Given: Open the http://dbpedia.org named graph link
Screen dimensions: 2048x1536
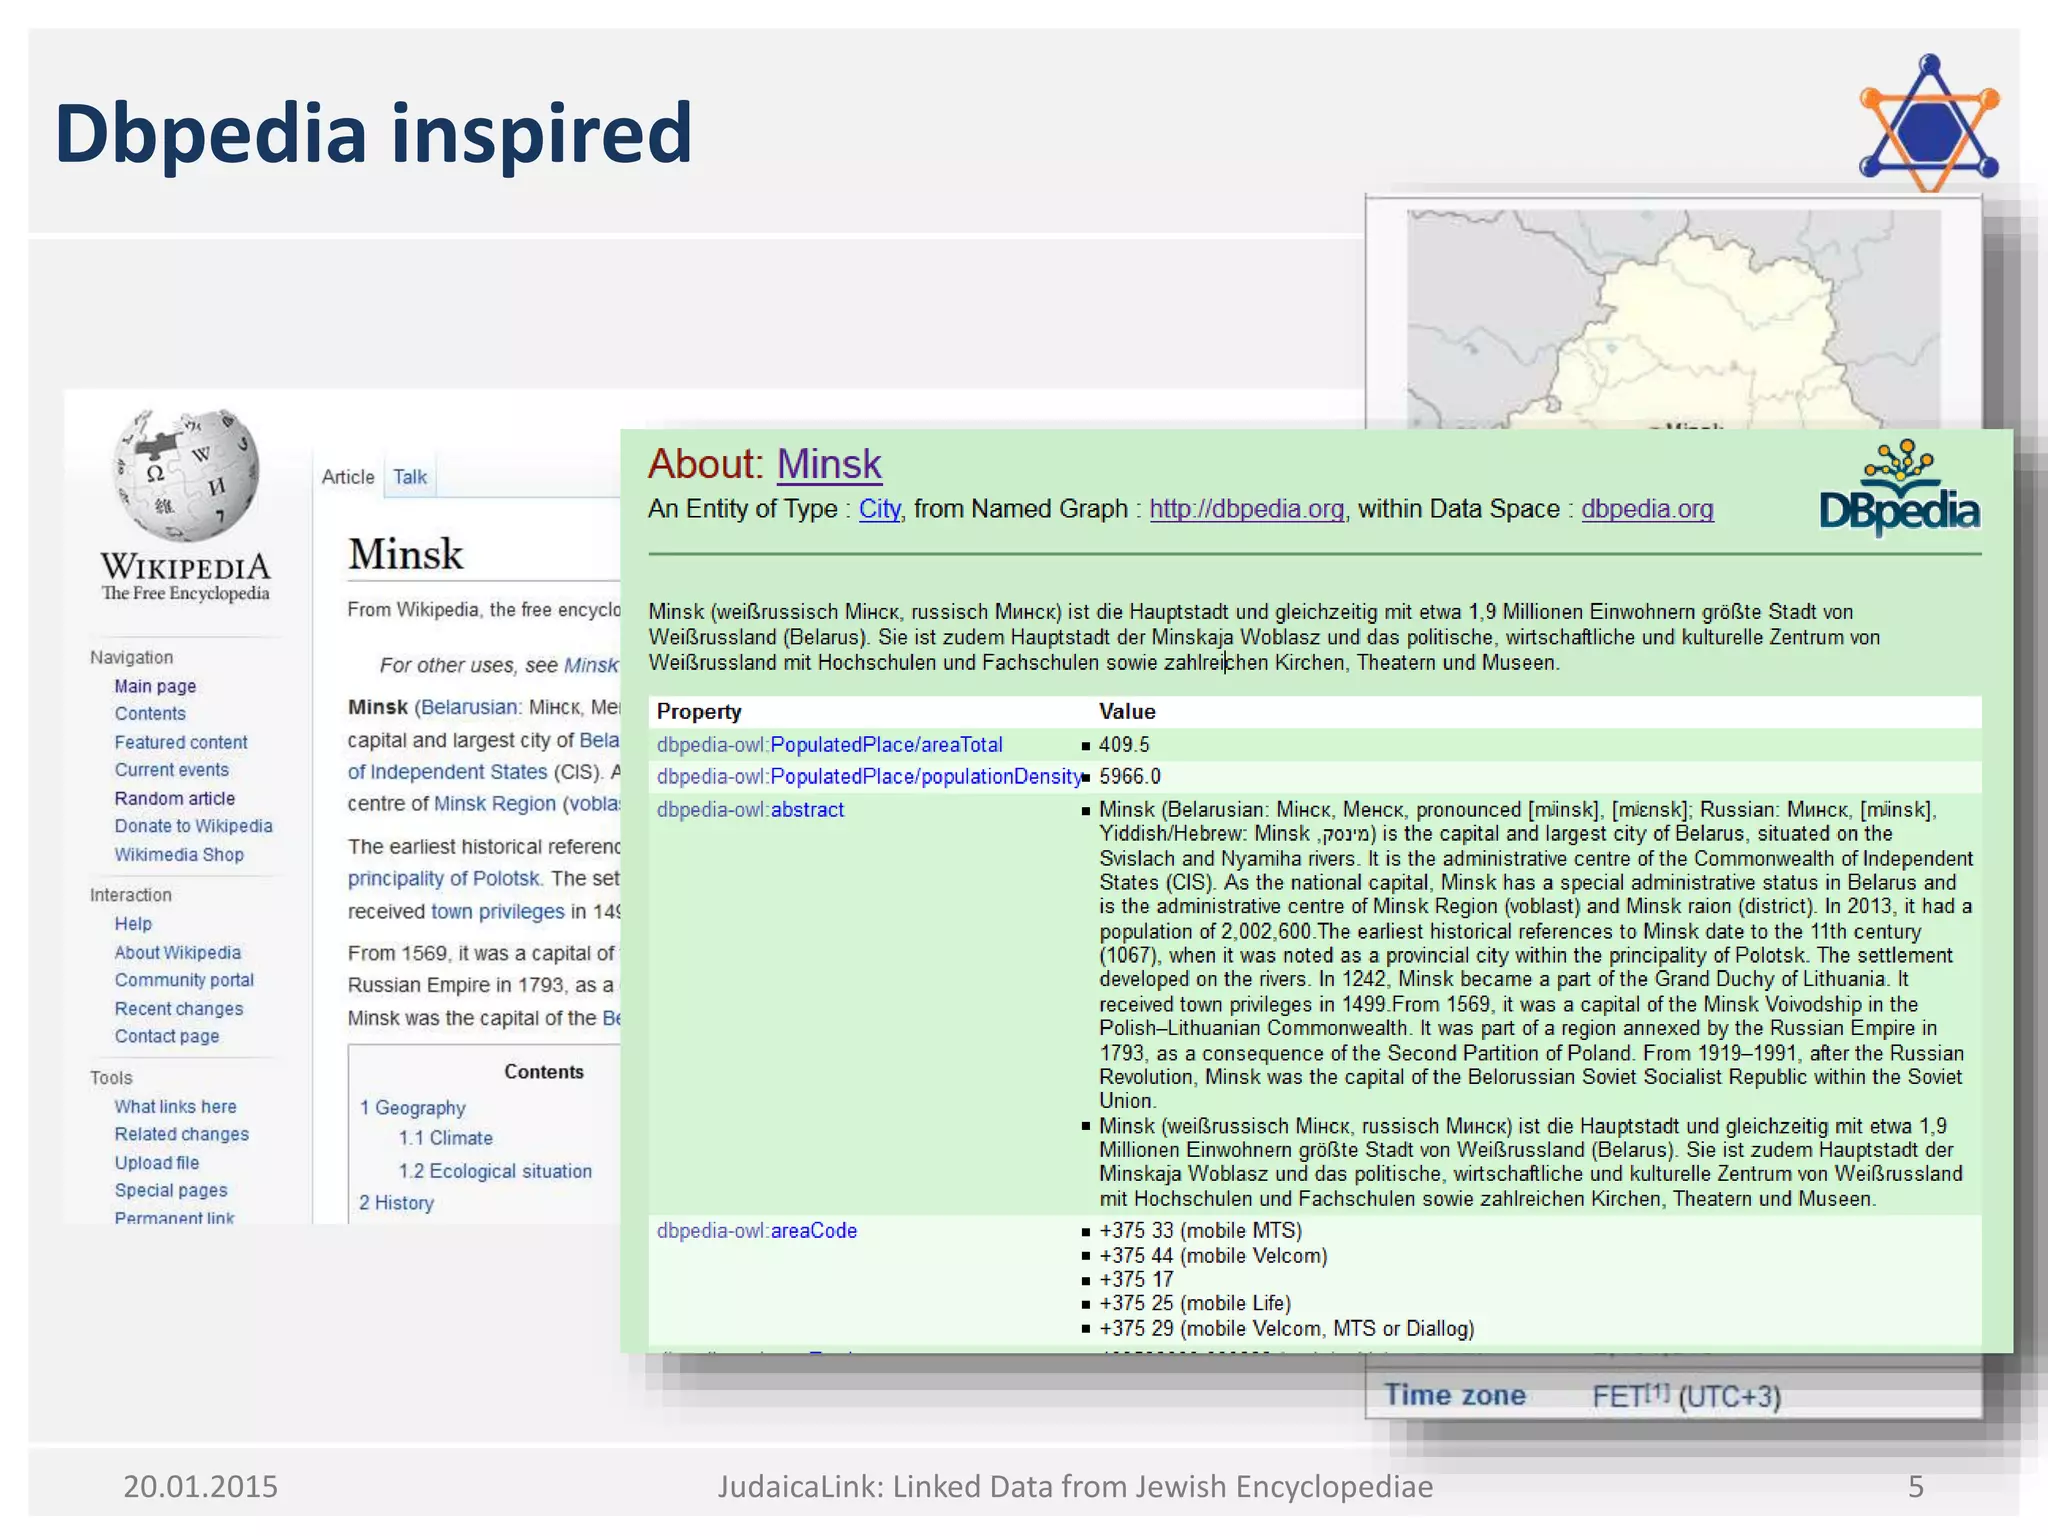Looking at the screenshot, I should 1247,509.
